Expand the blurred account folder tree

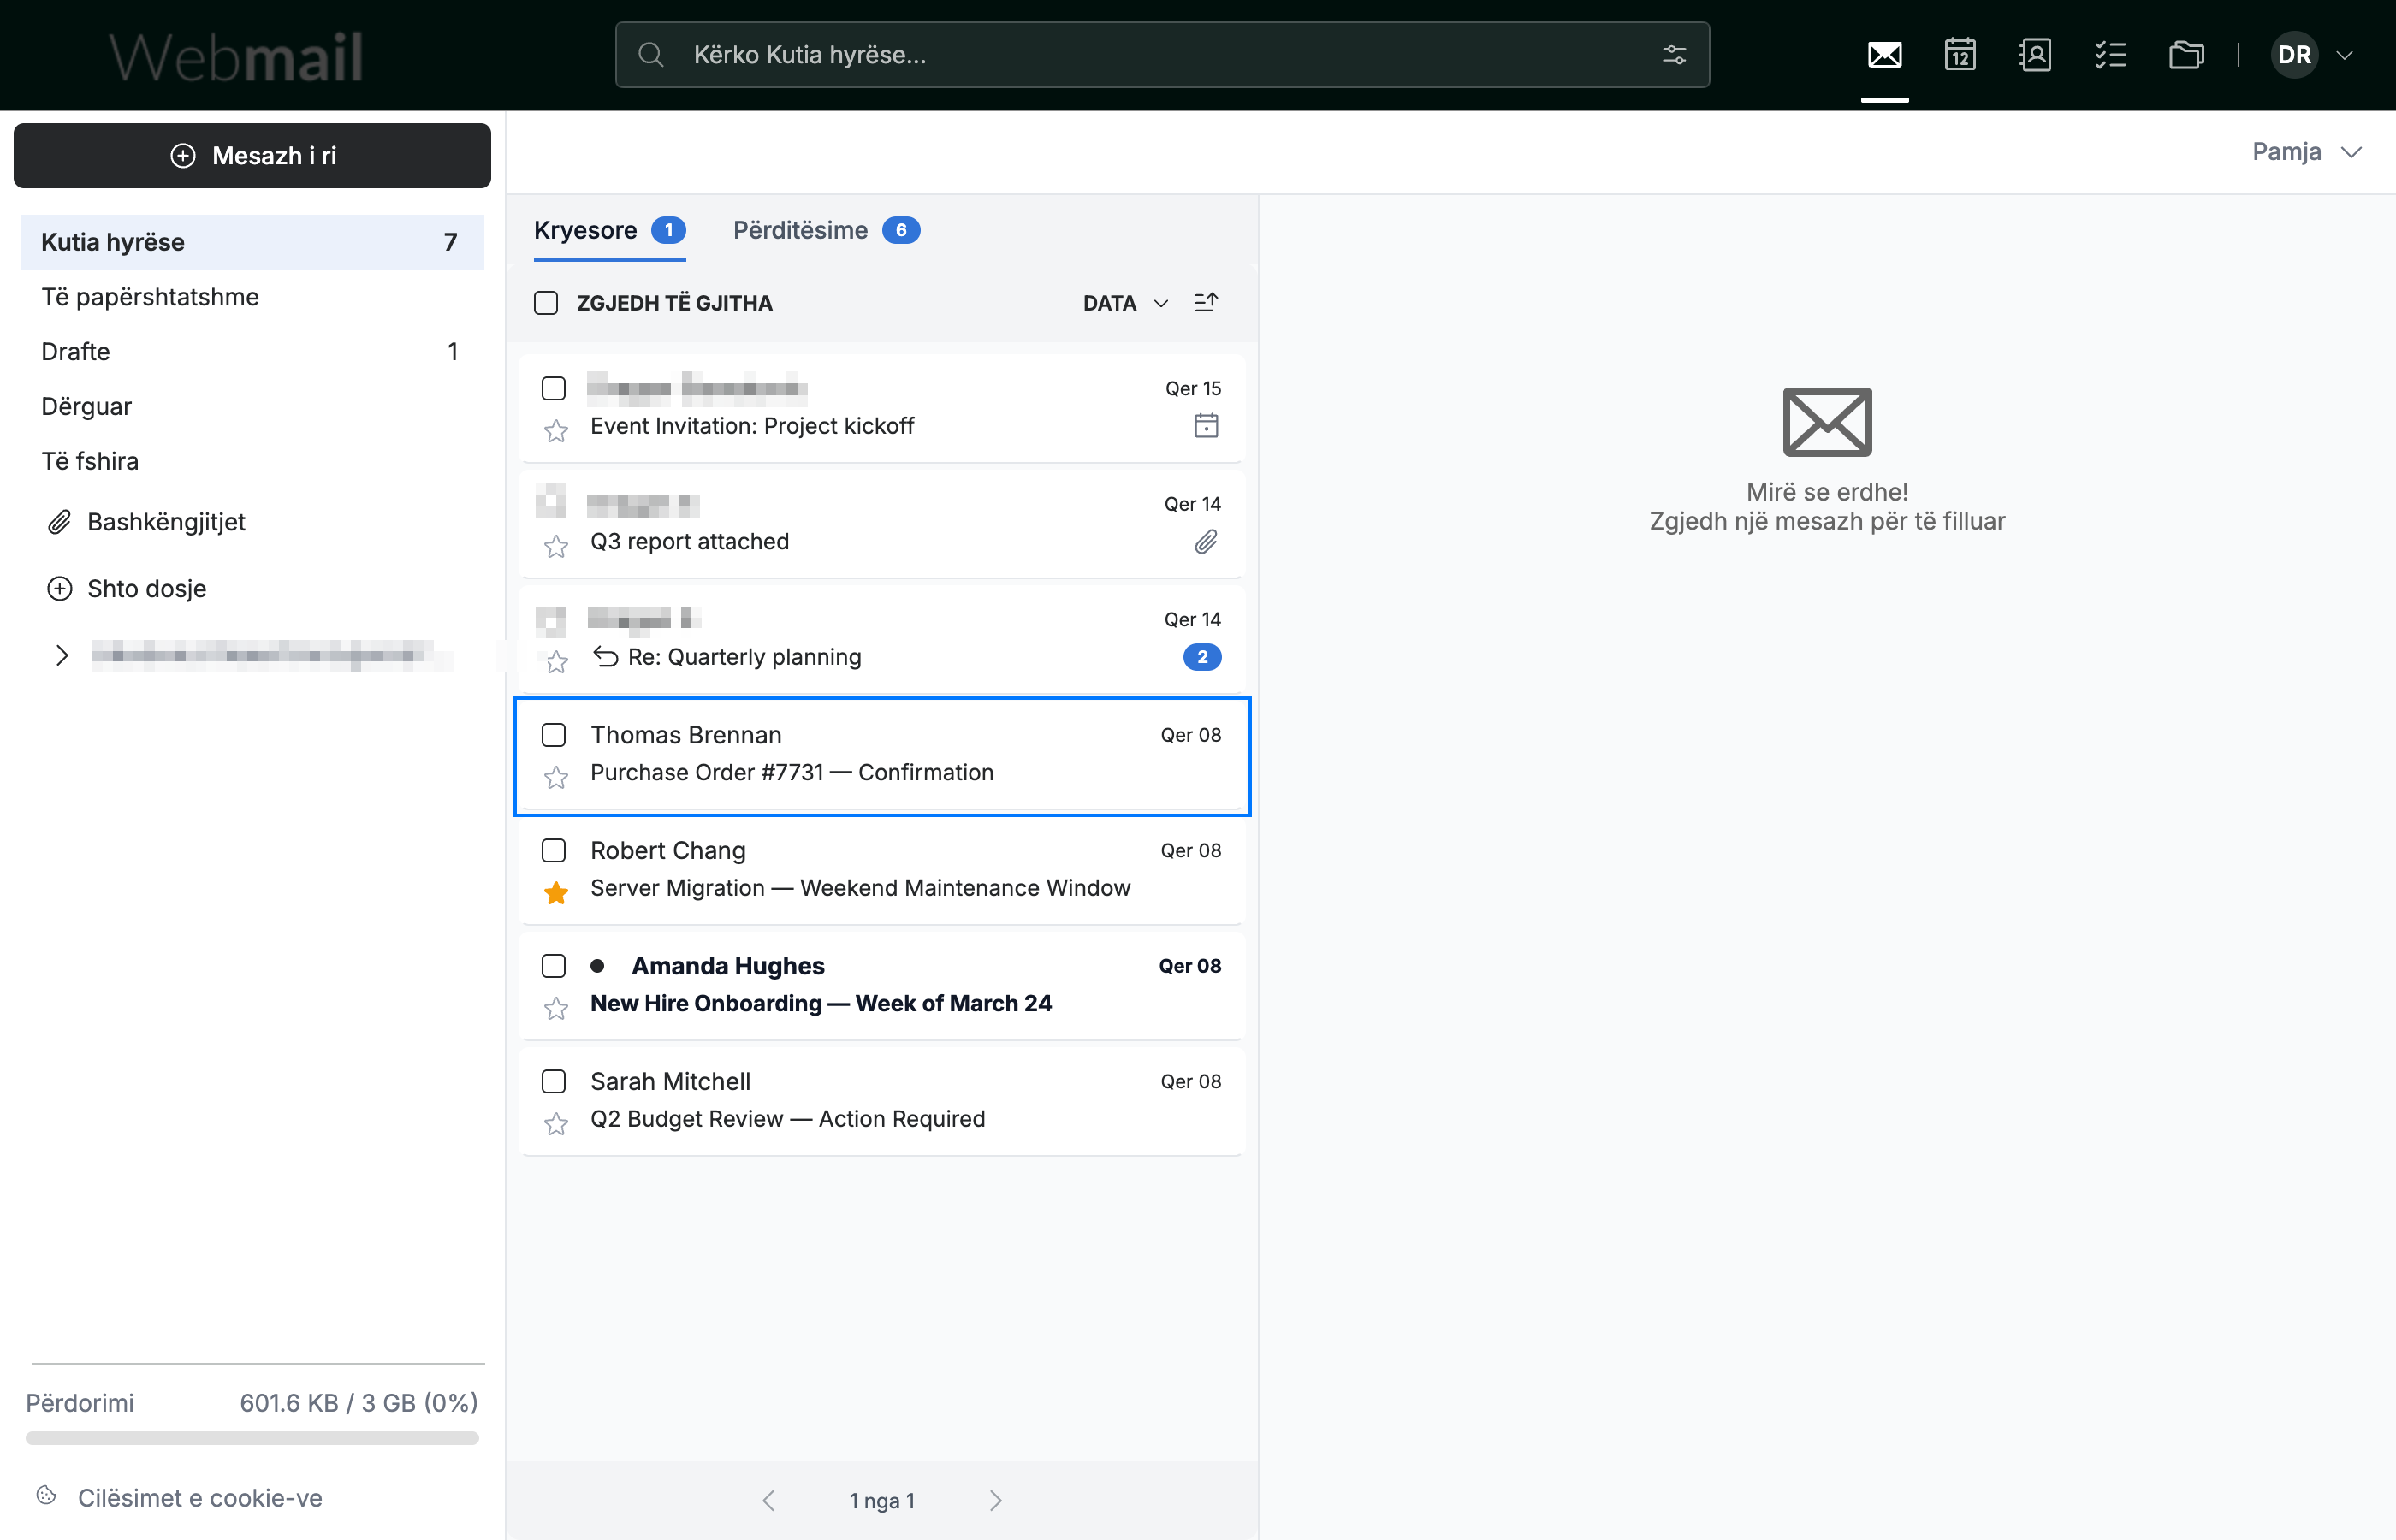[62, 655]
